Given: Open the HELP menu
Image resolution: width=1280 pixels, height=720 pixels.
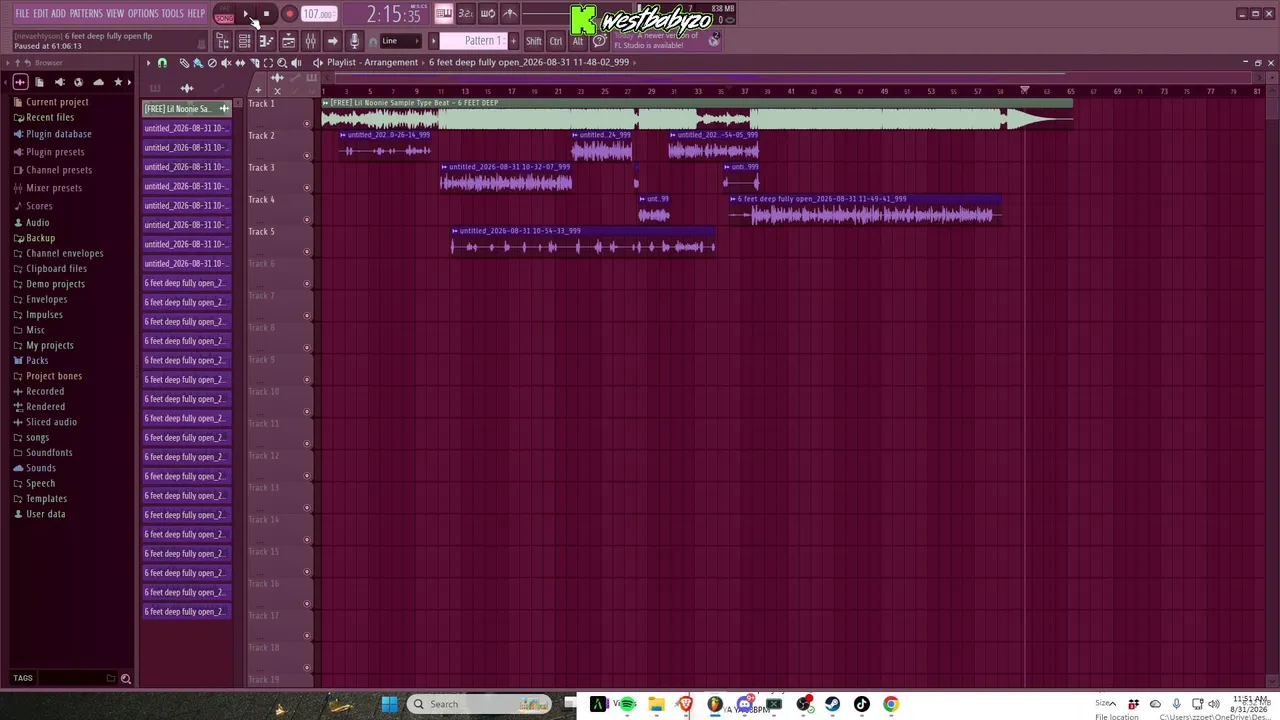Looking at the screenshot, I should pos(196,14).
